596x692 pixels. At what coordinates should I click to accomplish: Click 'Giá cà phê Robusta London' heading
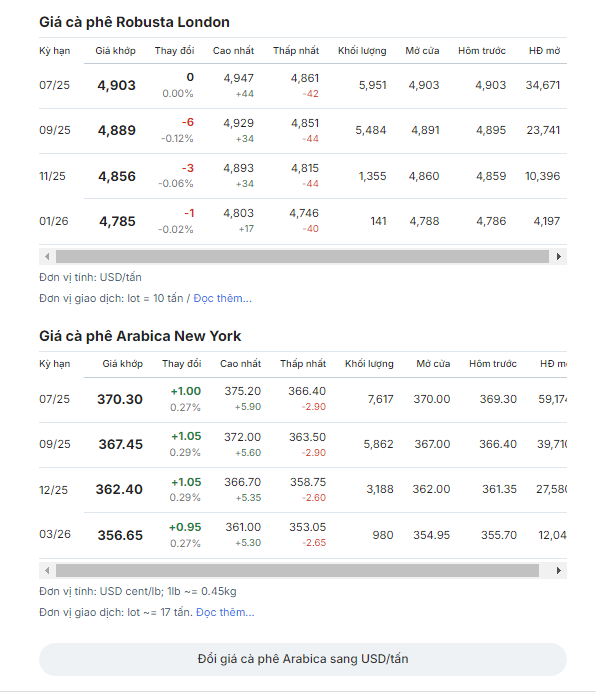coord(134,22)
